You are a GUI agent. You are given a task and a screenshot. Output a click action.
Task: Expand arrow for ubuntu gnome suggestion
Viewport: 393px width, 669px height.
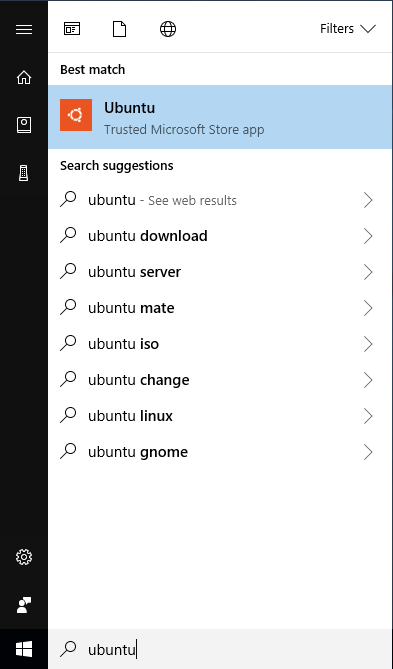[368, 452]
